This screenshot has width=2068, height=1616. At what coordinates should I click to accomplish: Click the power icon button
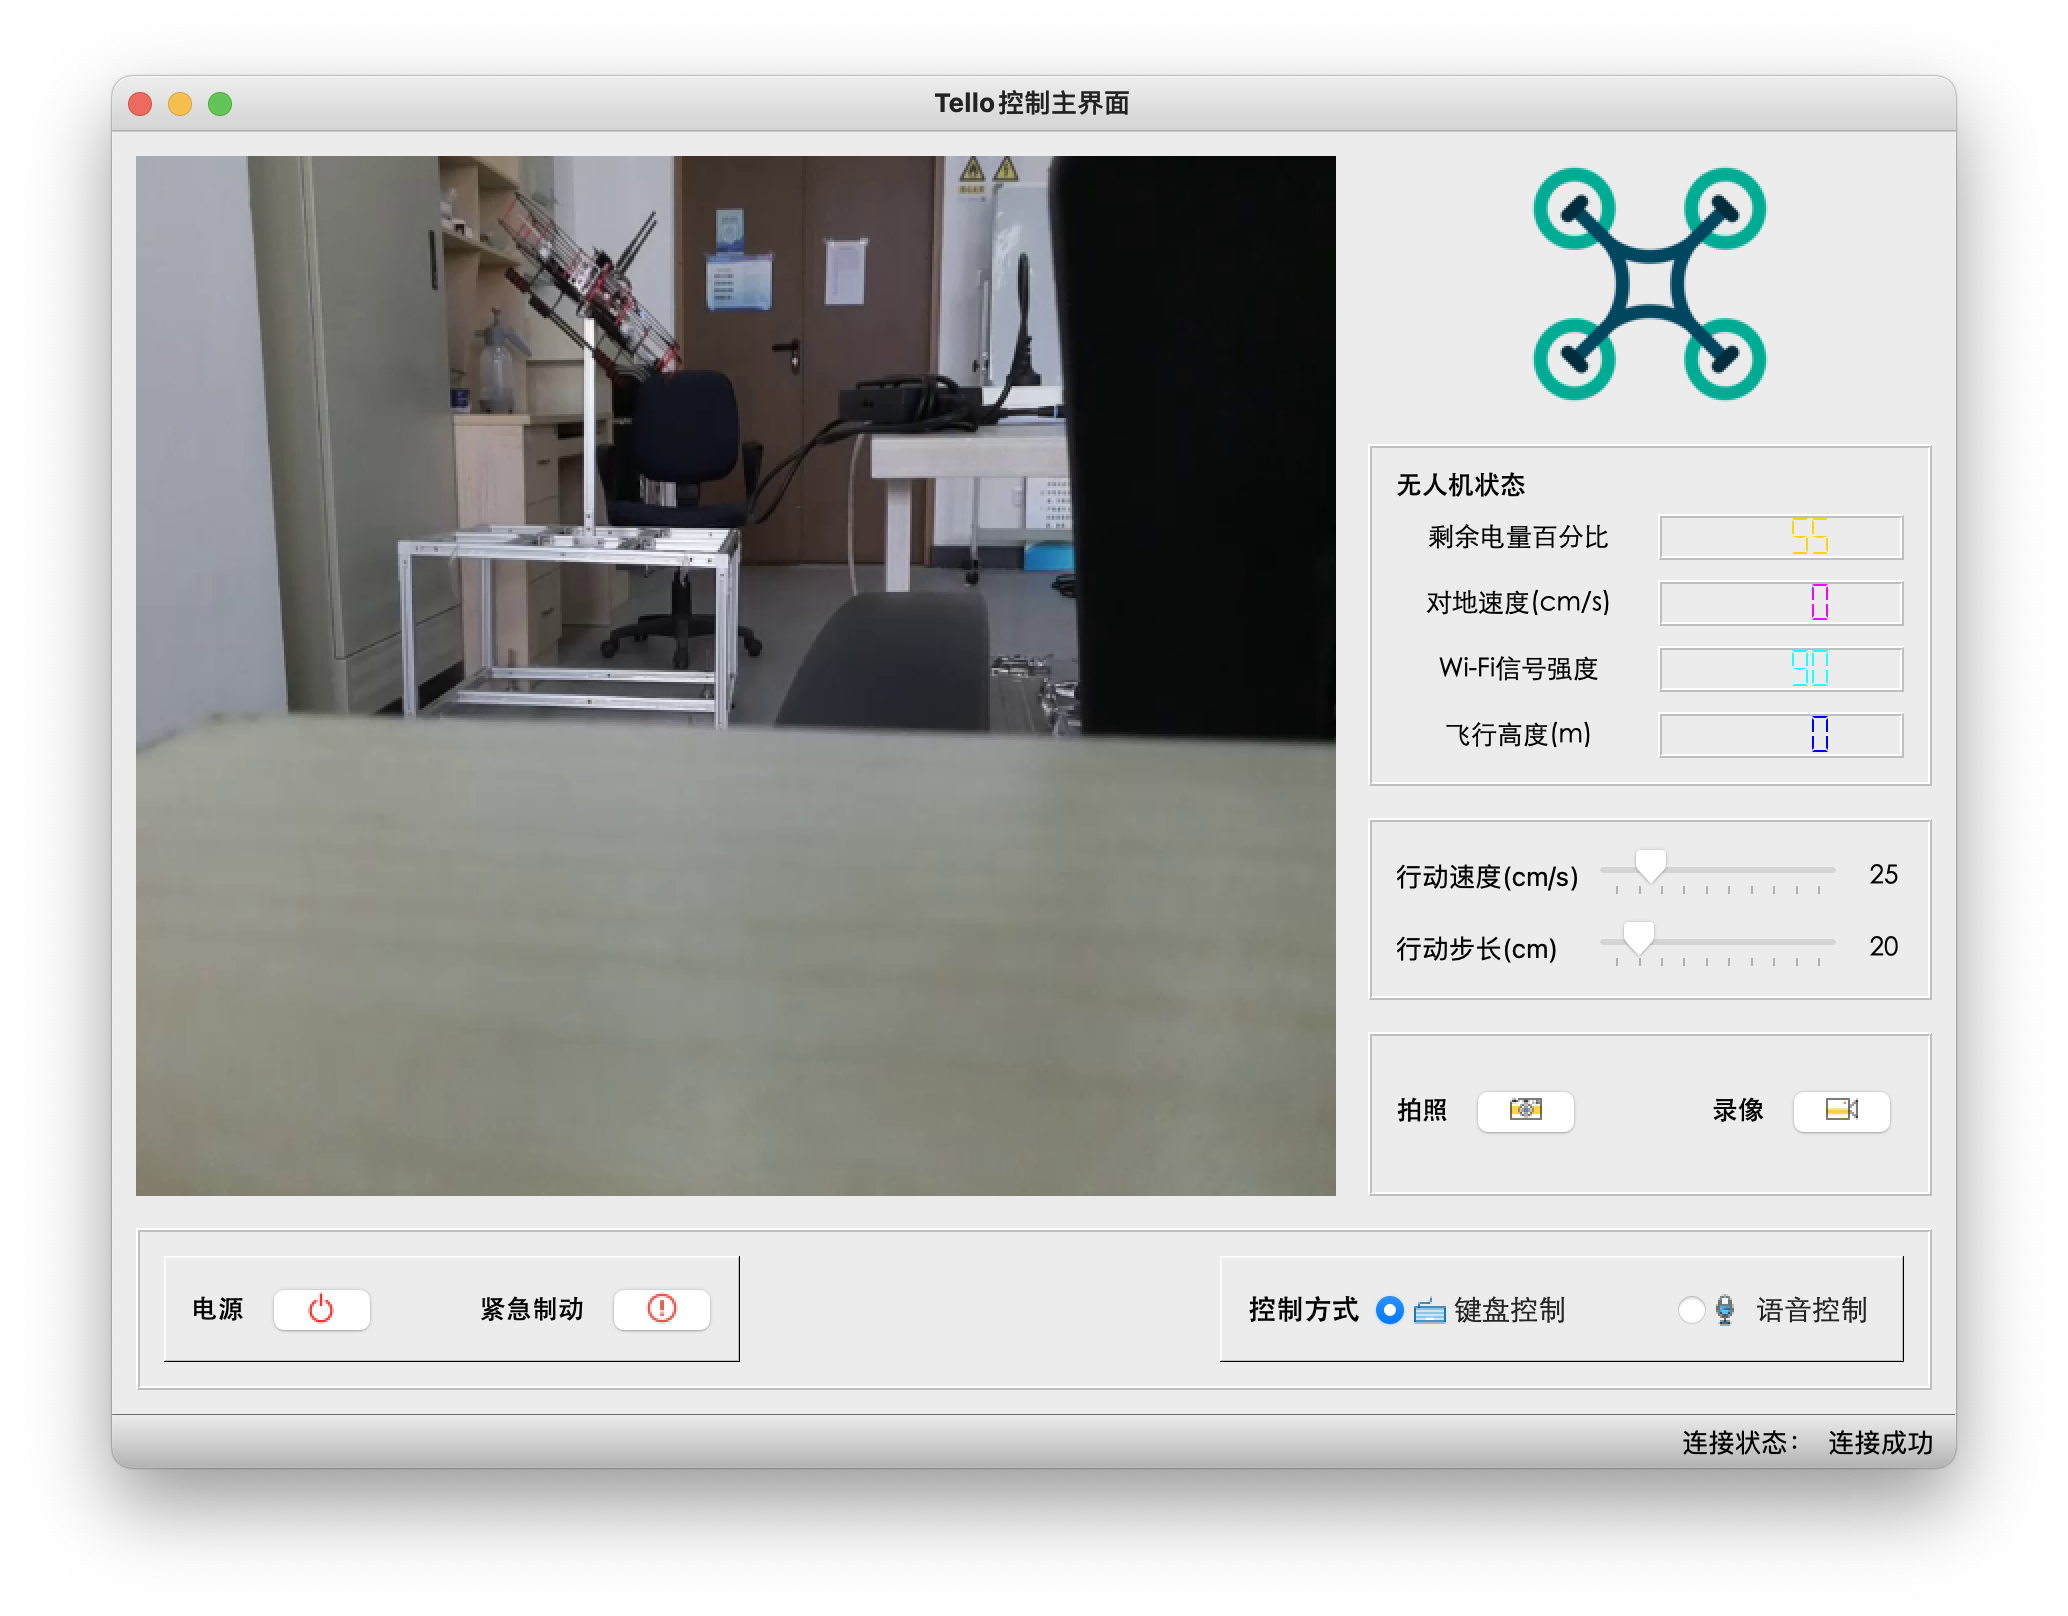[x=321, y=1309]
